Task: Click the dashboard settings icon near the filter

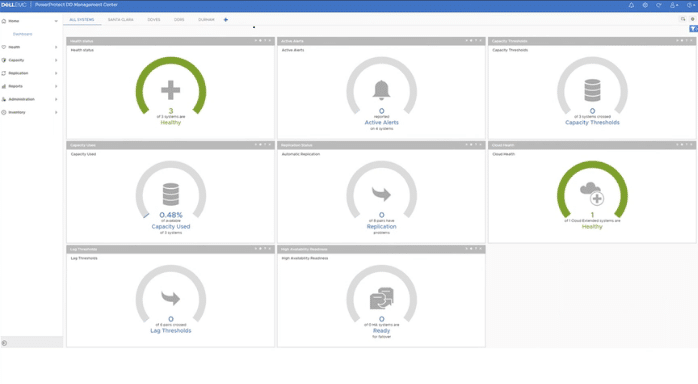Action: click(x=693, y=19)
